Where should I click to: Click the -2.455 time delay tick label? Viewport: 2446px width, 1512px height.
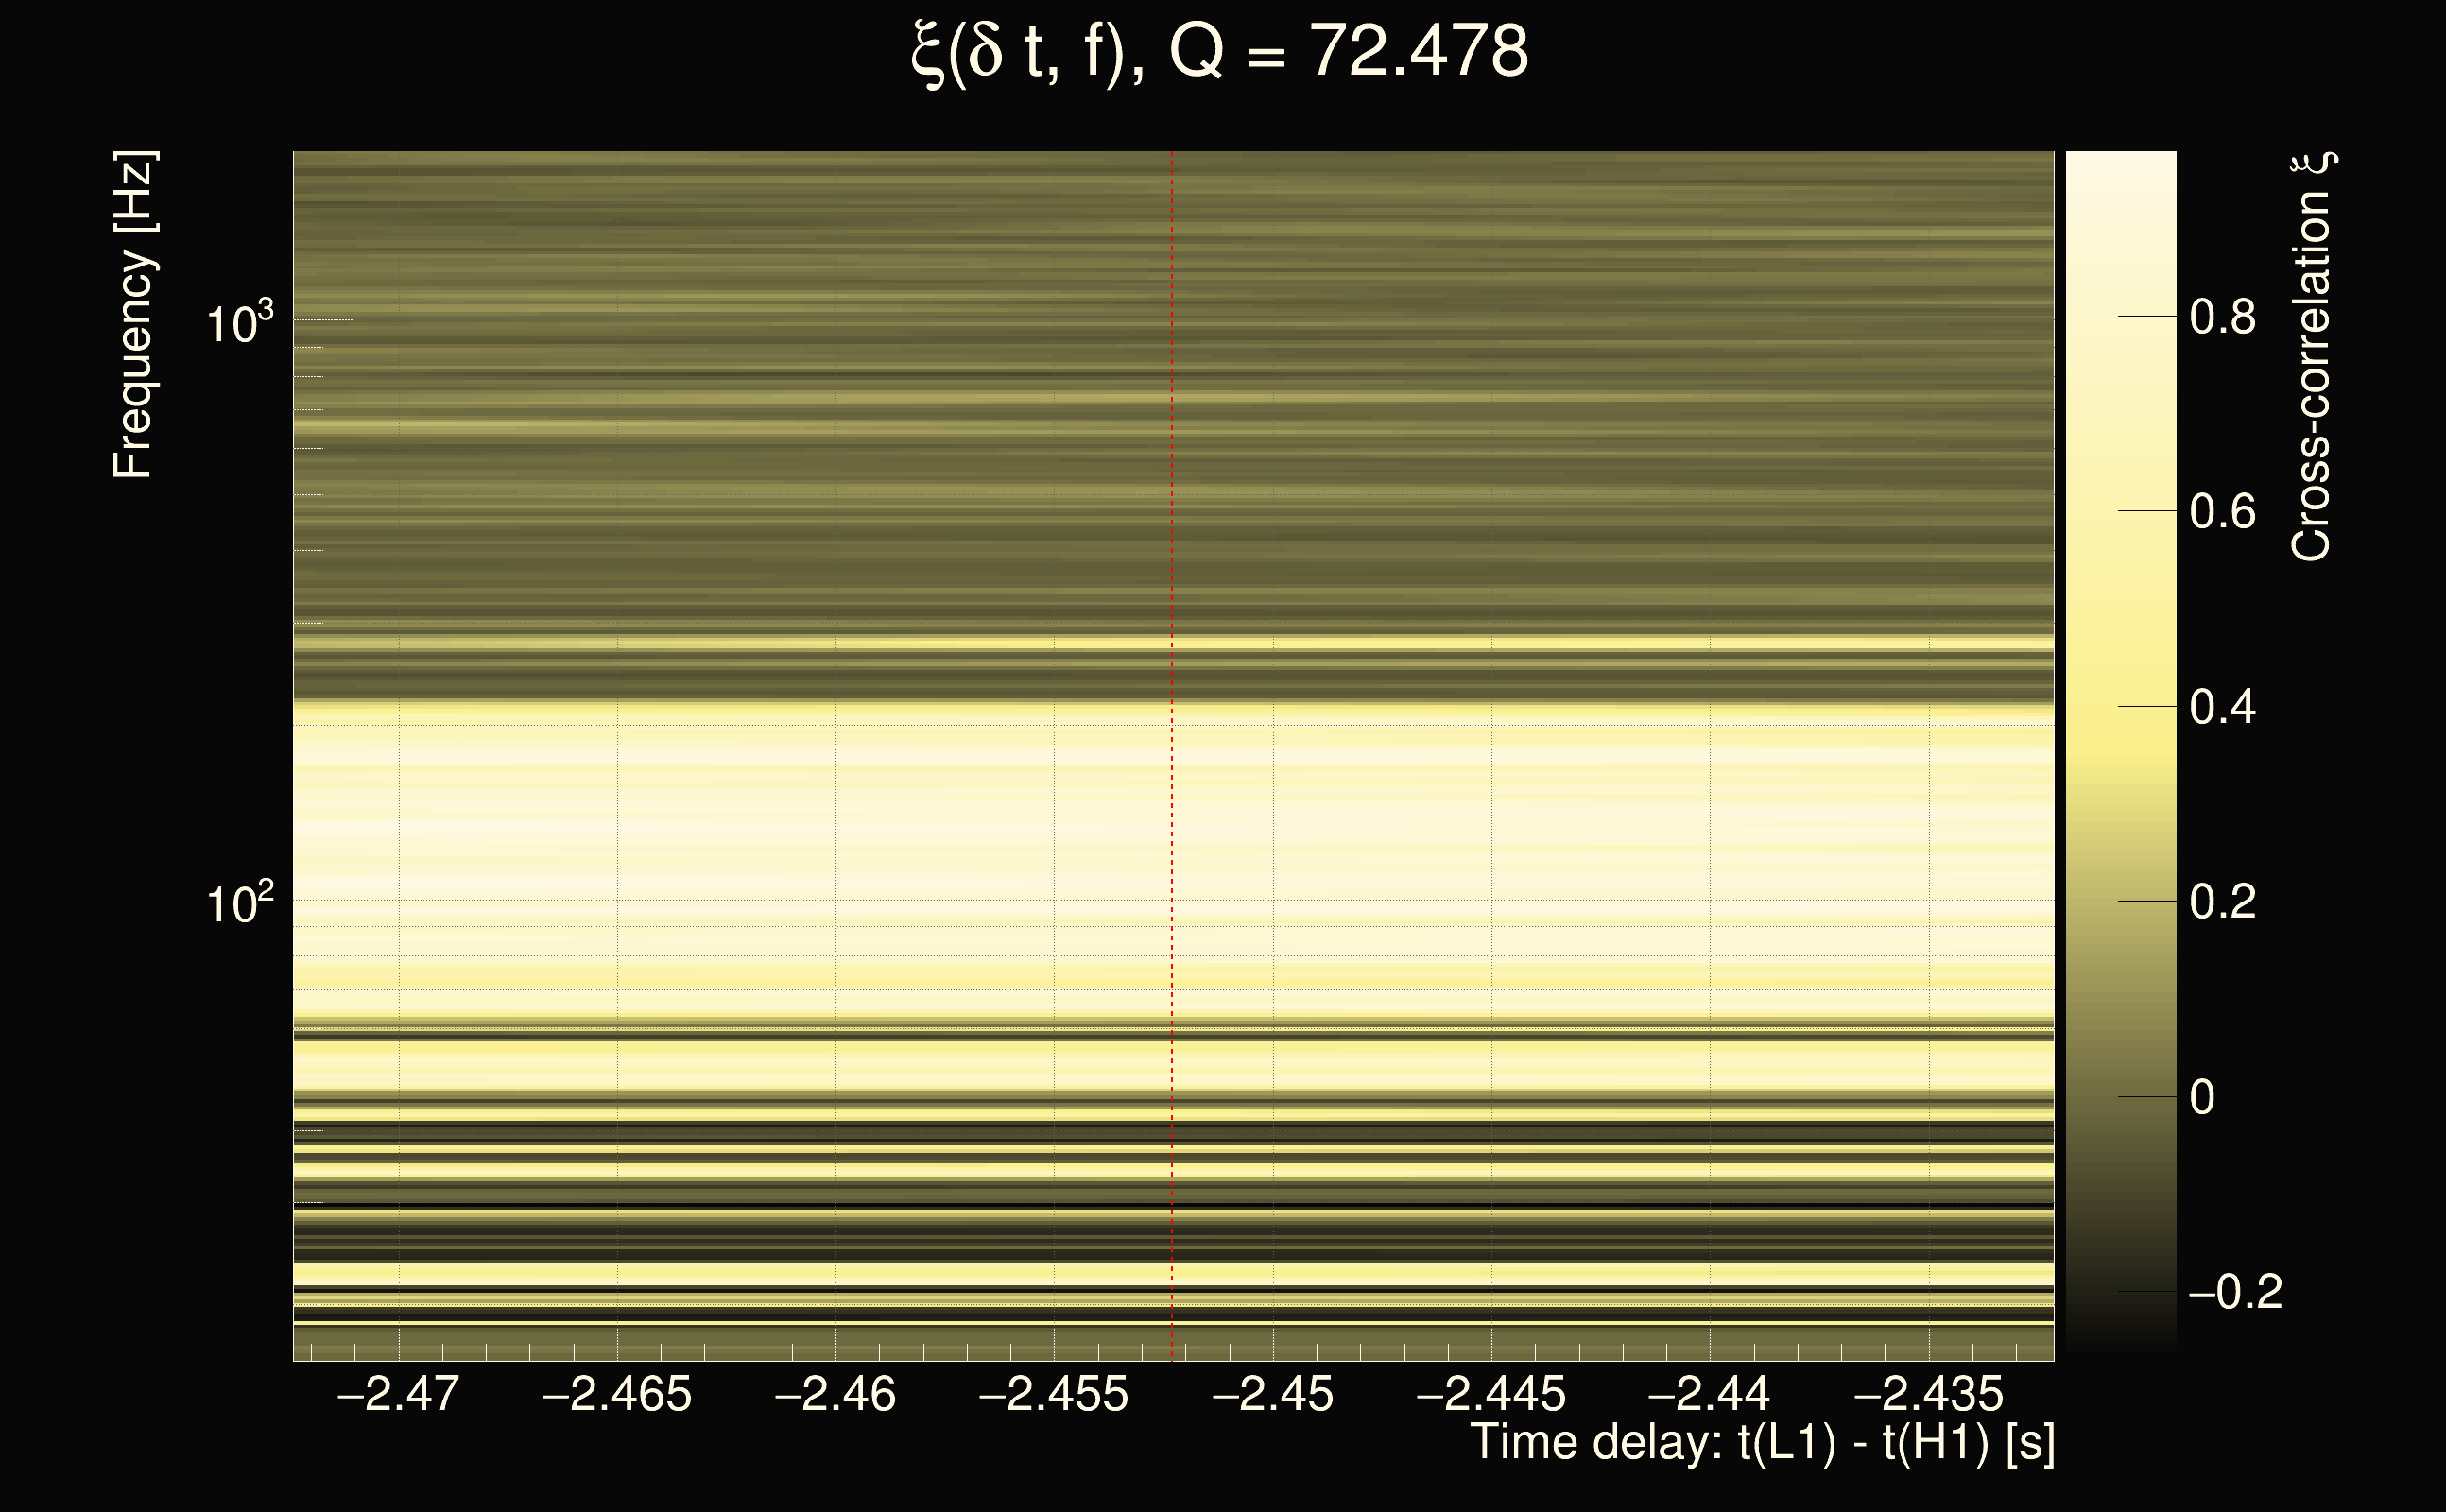coord(1053,1394)
